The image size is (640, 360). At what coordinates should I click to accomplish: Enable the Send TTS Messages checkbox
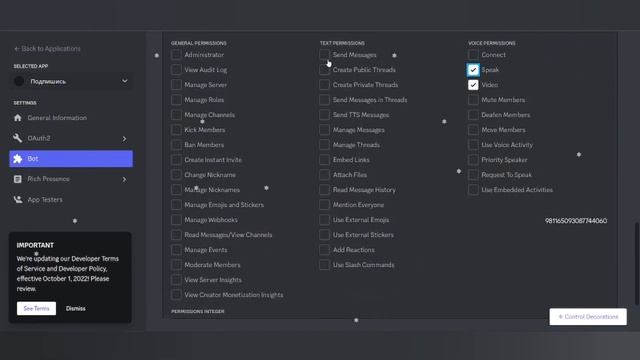point(324,115)
